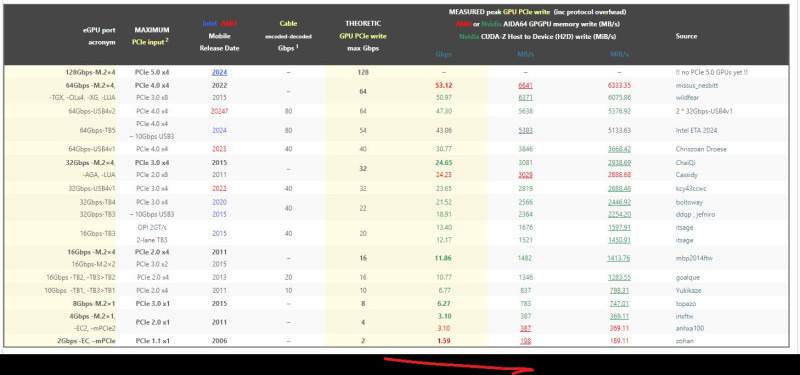Select the zohan source entry

(x=684, y=341)
